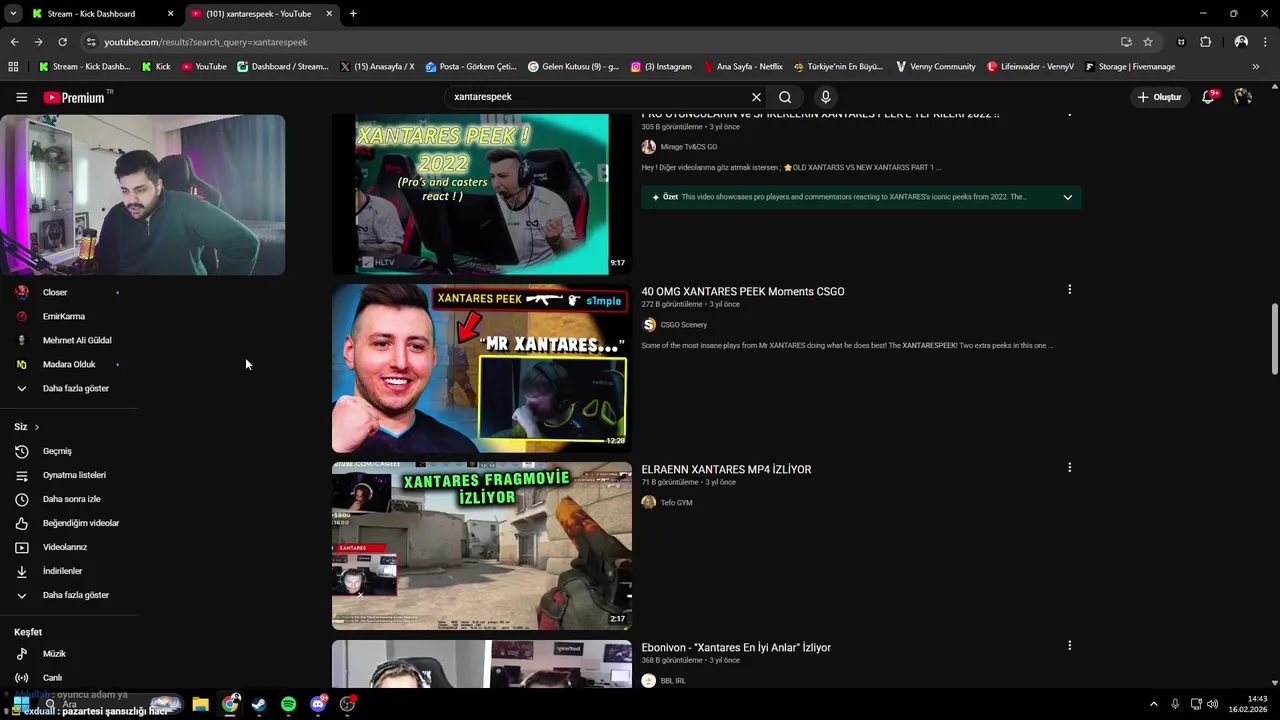Viewport: 1280px width, 720px height.
Task: Open Storage | Fivemanage bookmark
Action: (1129, 67)
